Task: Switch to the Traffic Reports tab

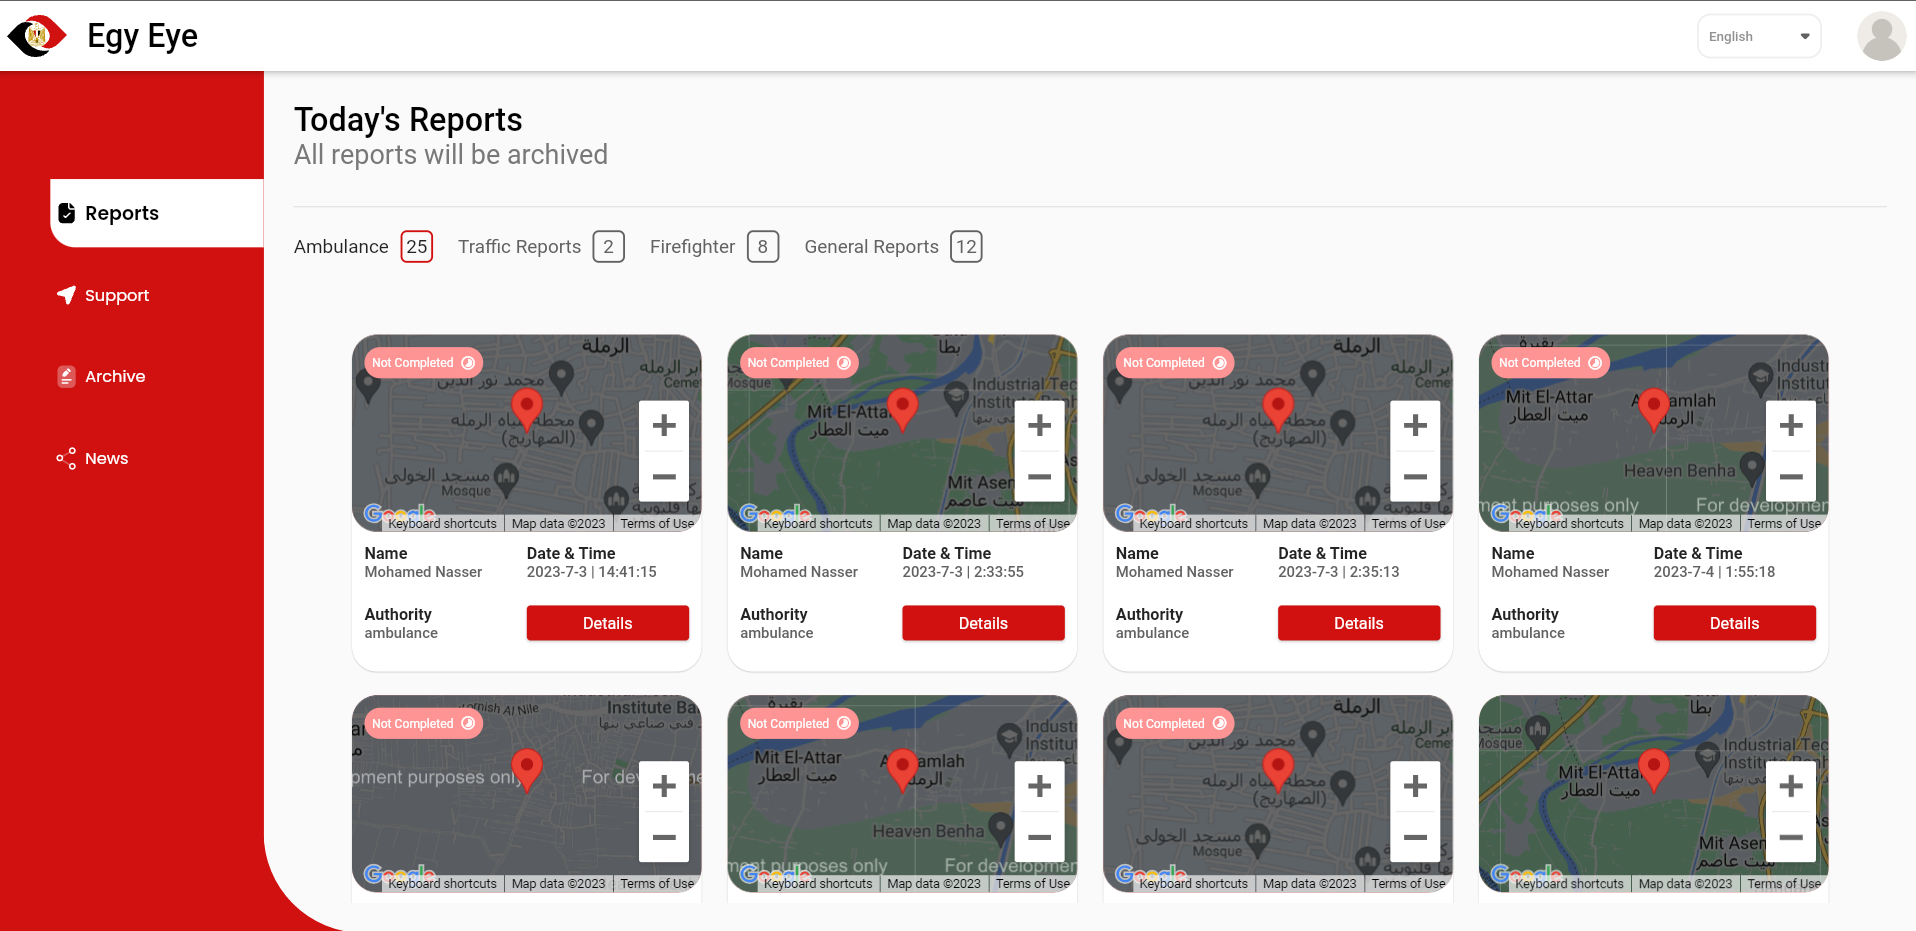Action: click(x=541, y=247)
